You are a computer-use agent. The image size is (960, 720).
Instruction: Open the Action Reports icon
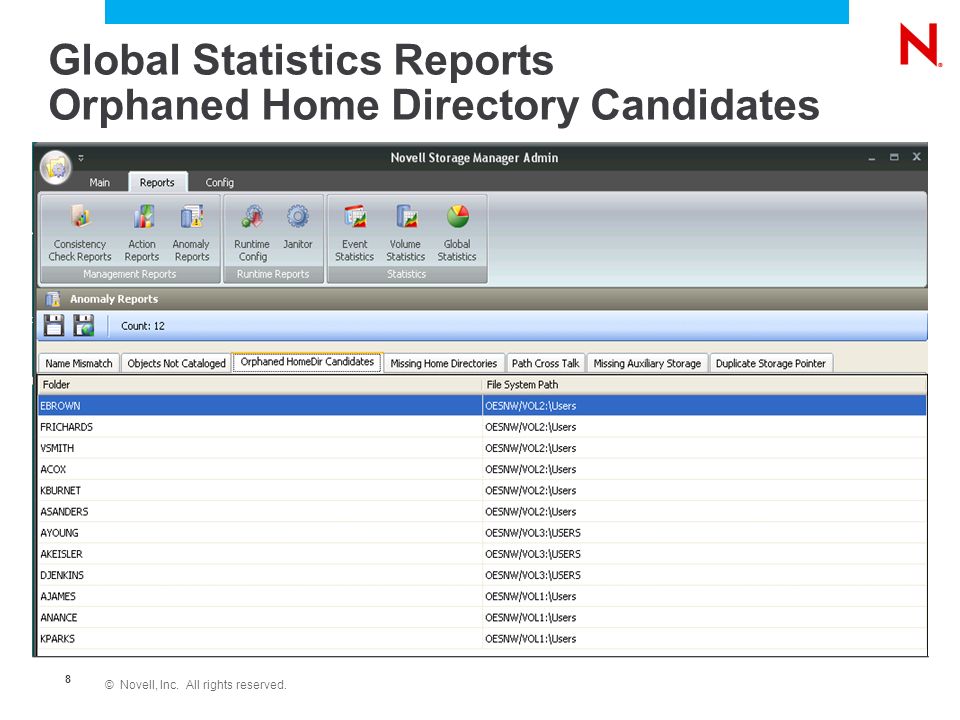pos(142,233)
